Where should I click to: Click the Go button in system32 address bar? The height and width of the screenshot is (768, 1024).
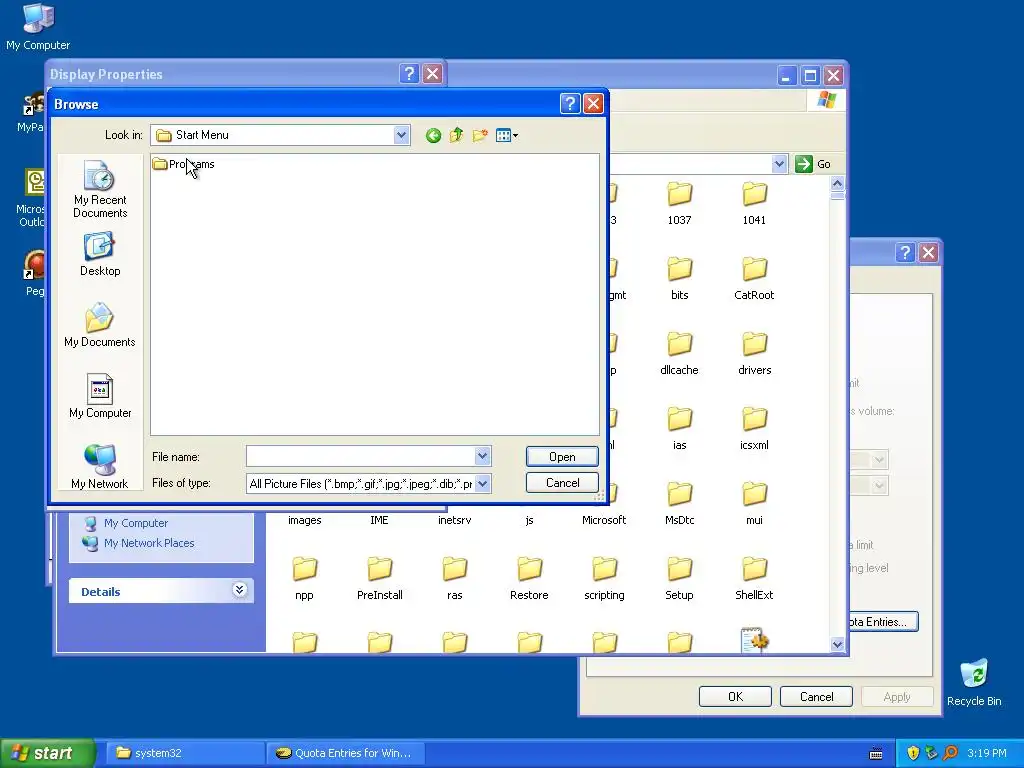coord(812,164)
